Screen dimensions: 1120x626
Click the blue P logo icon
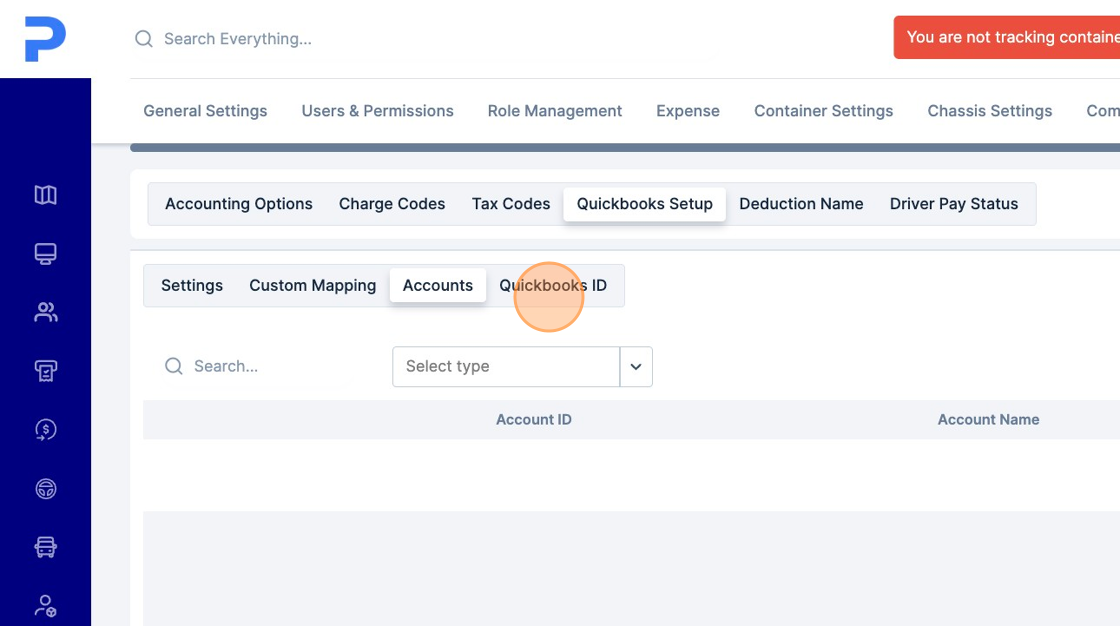[45, 39]
